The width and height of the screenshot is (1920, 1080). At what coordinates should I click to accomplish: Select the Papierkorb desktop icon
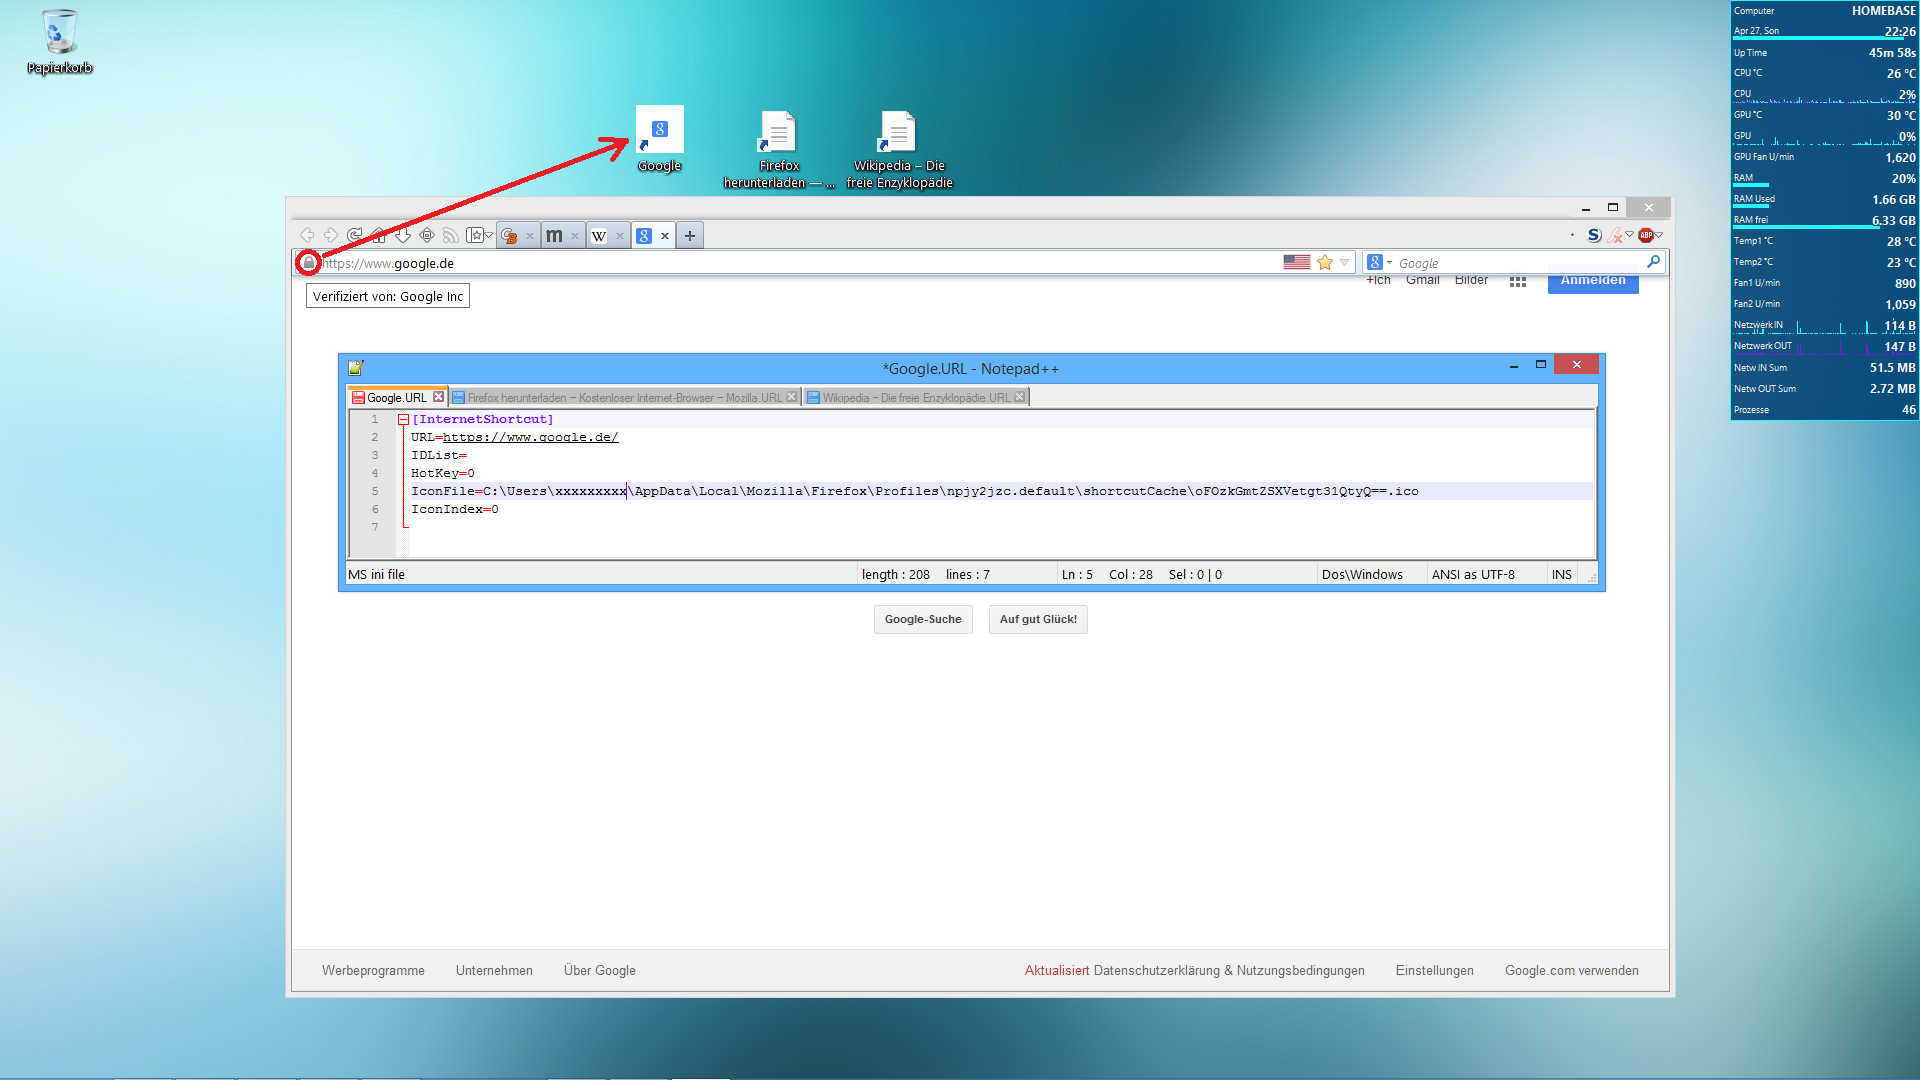(60, 42)
